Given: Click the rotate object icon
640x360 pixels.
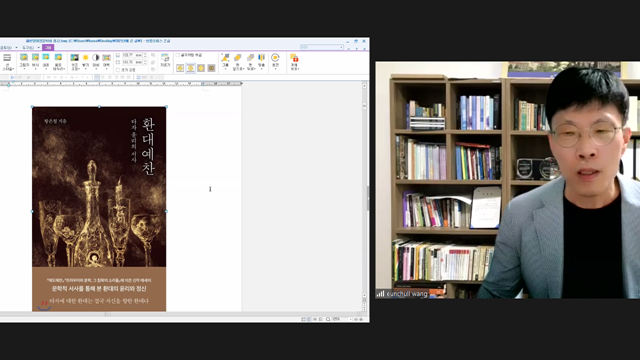Looking at the screenshot, I should 276,58.
